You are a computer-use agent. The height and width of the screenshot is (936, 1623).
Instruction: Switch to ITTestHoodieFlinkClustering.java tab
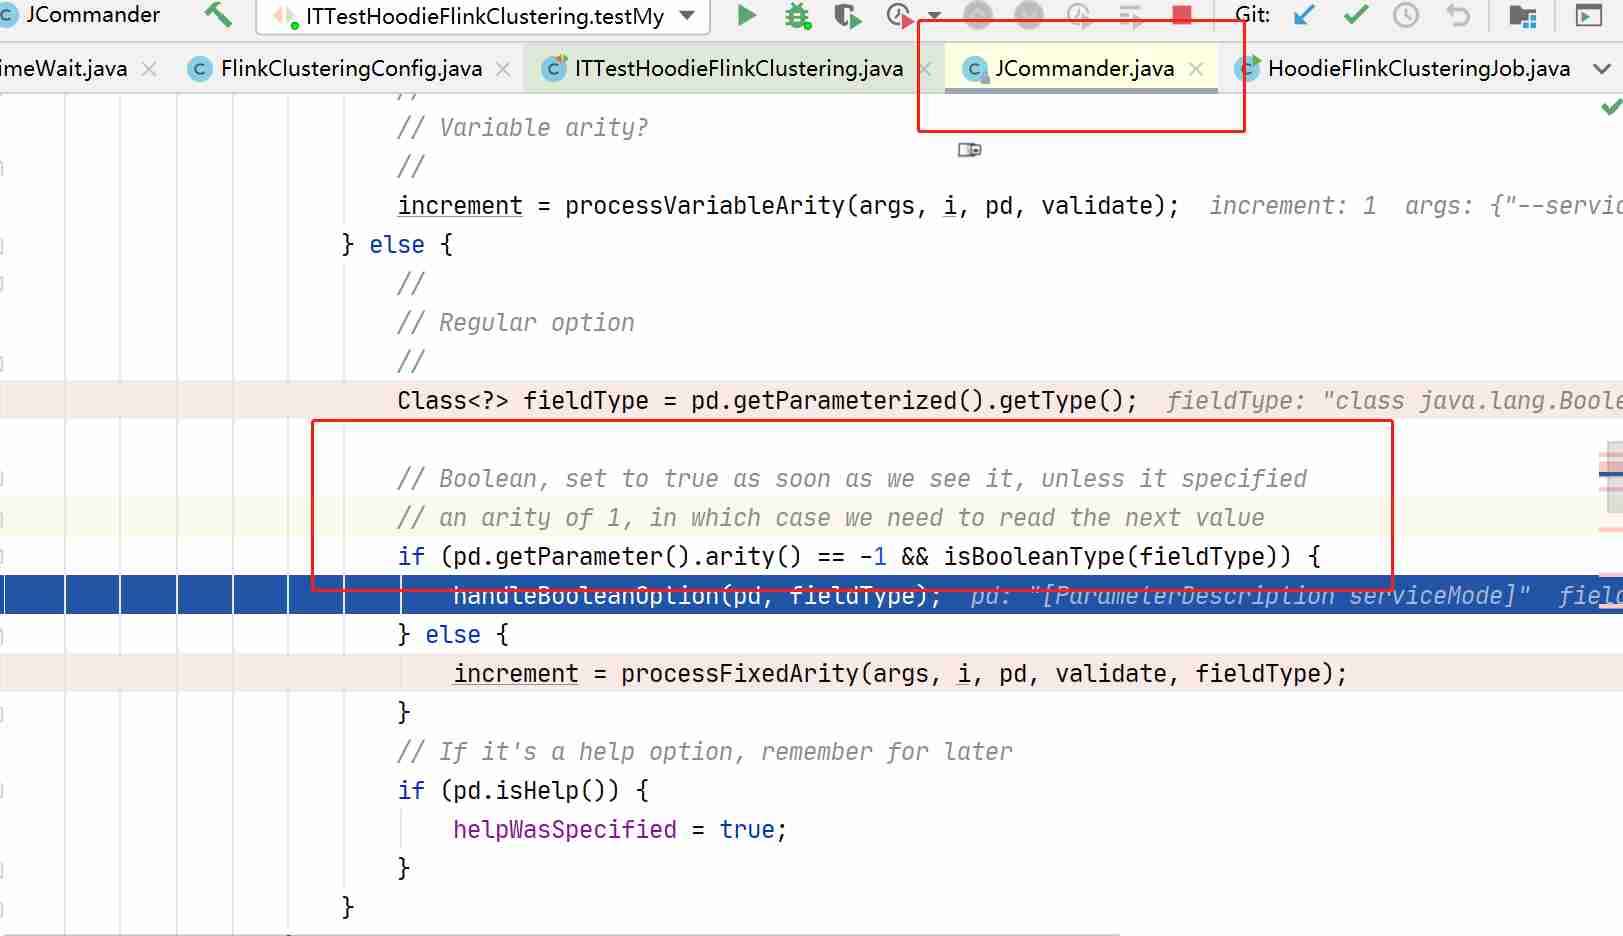tap(738, 68)
